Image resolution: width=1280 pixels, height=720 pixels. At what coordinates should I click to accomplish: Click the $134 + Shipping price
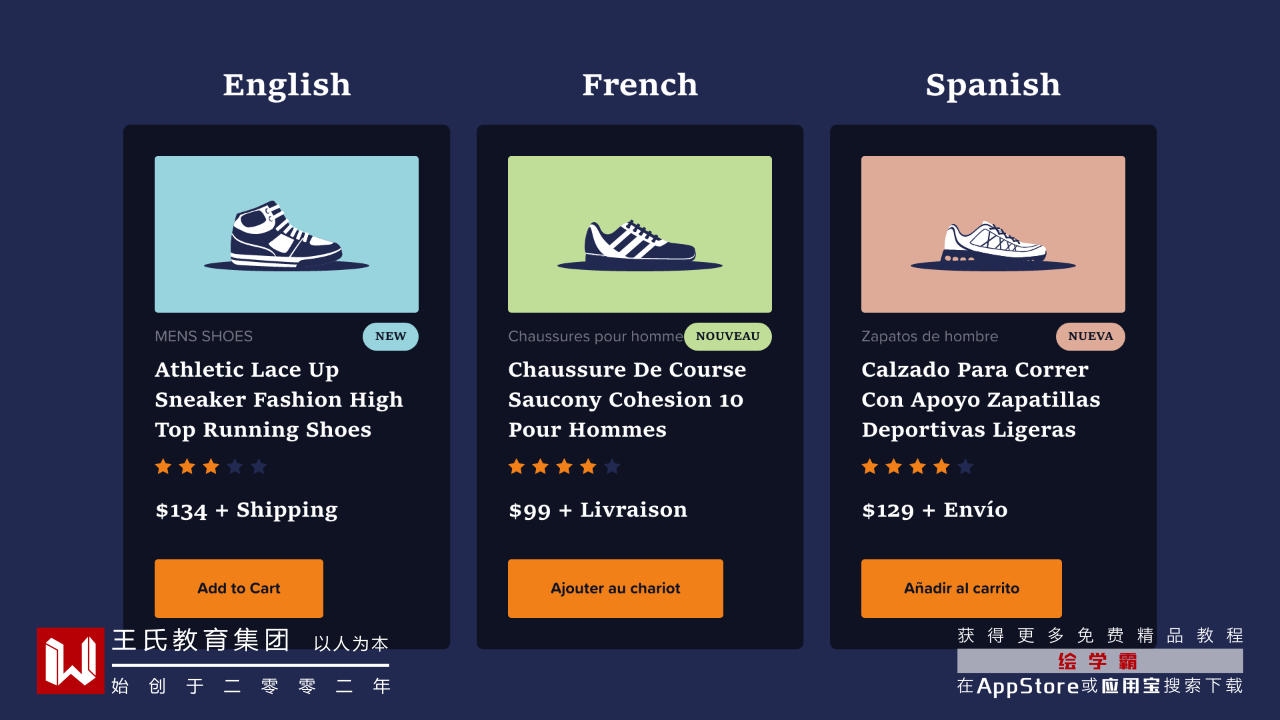point(246,510)
